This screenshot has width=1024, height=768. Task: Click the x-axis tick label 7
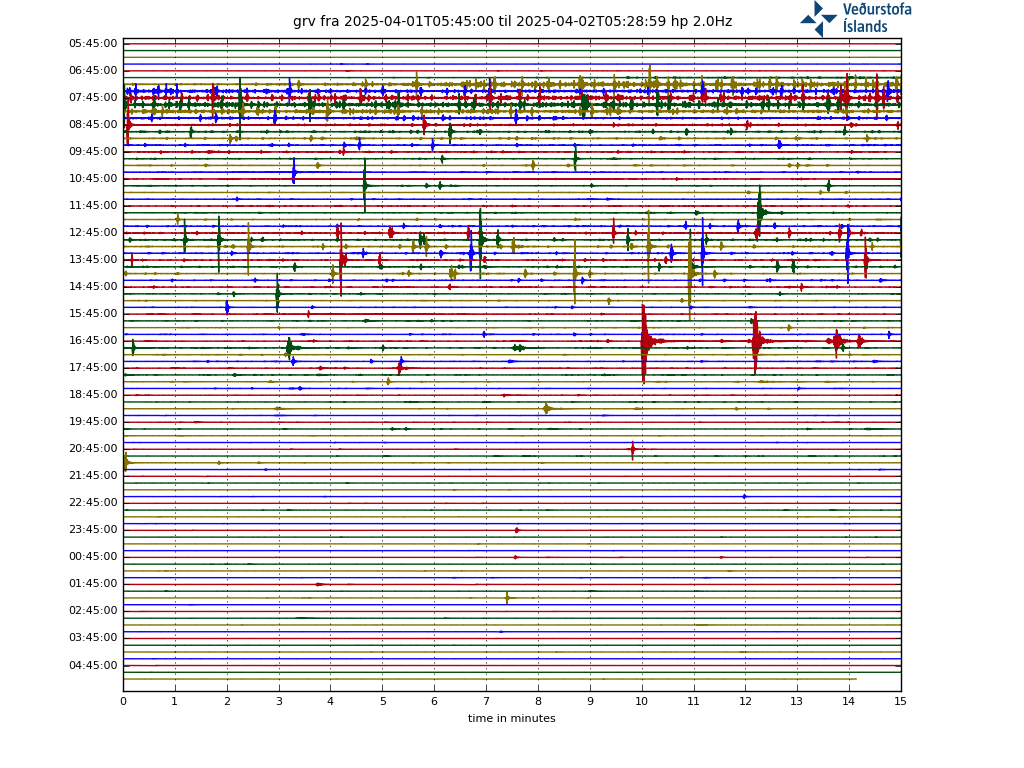tap(487, 701)
